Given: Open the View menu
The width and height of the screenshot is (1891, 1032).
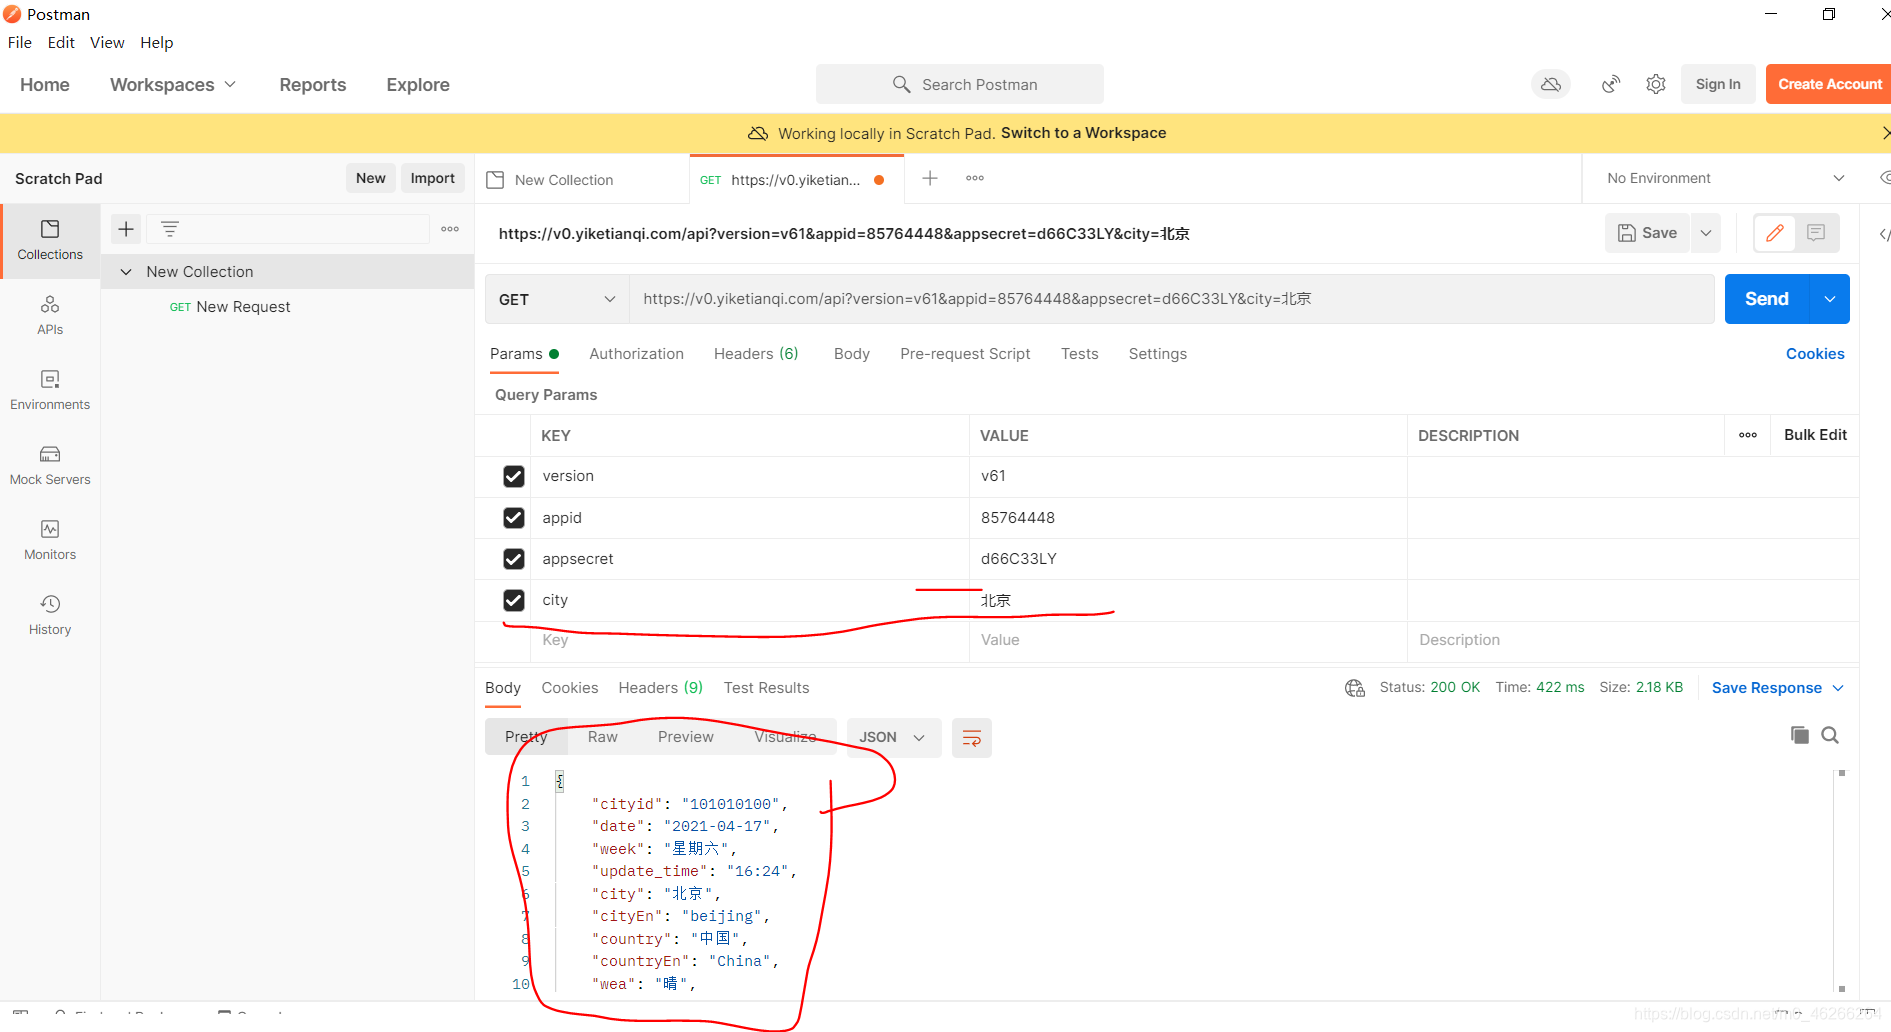Looking at the screenshot, I should (x=107, y=42).
